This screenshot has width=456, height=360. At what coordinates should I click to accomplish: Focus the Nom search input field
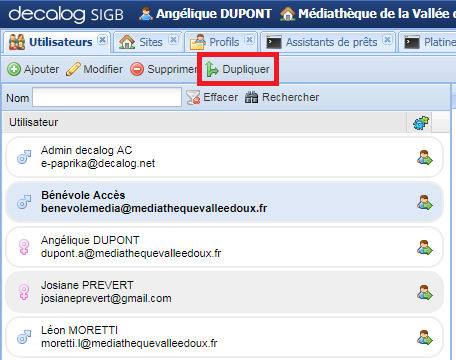click(107, 97)
